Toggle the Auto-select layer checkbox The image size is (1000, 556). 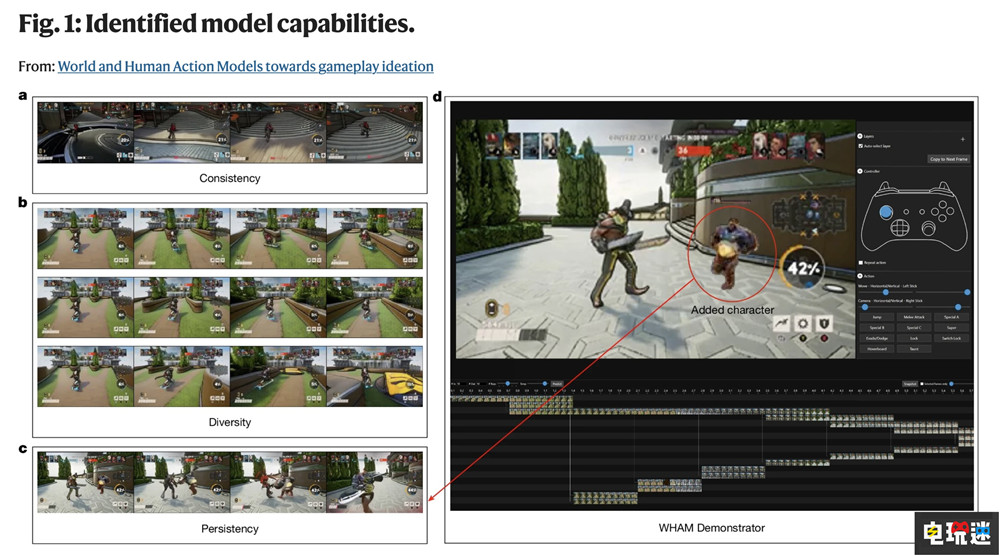tap(862, 146)
